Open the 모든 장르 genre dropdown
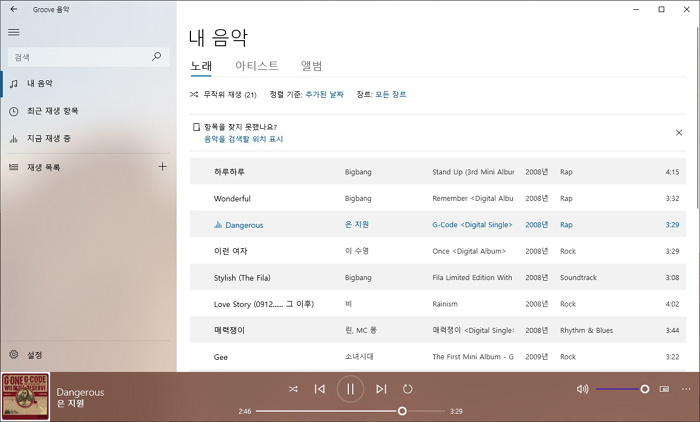 tap(391, 95)
